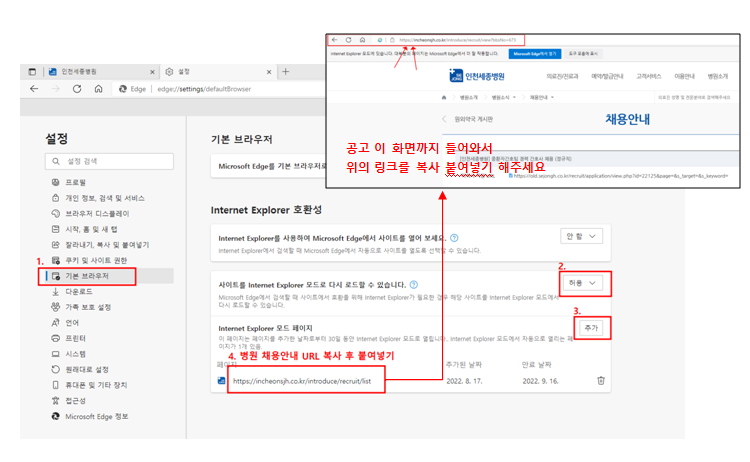Open 고객서비스 menu on hospital page

point(648,77)
